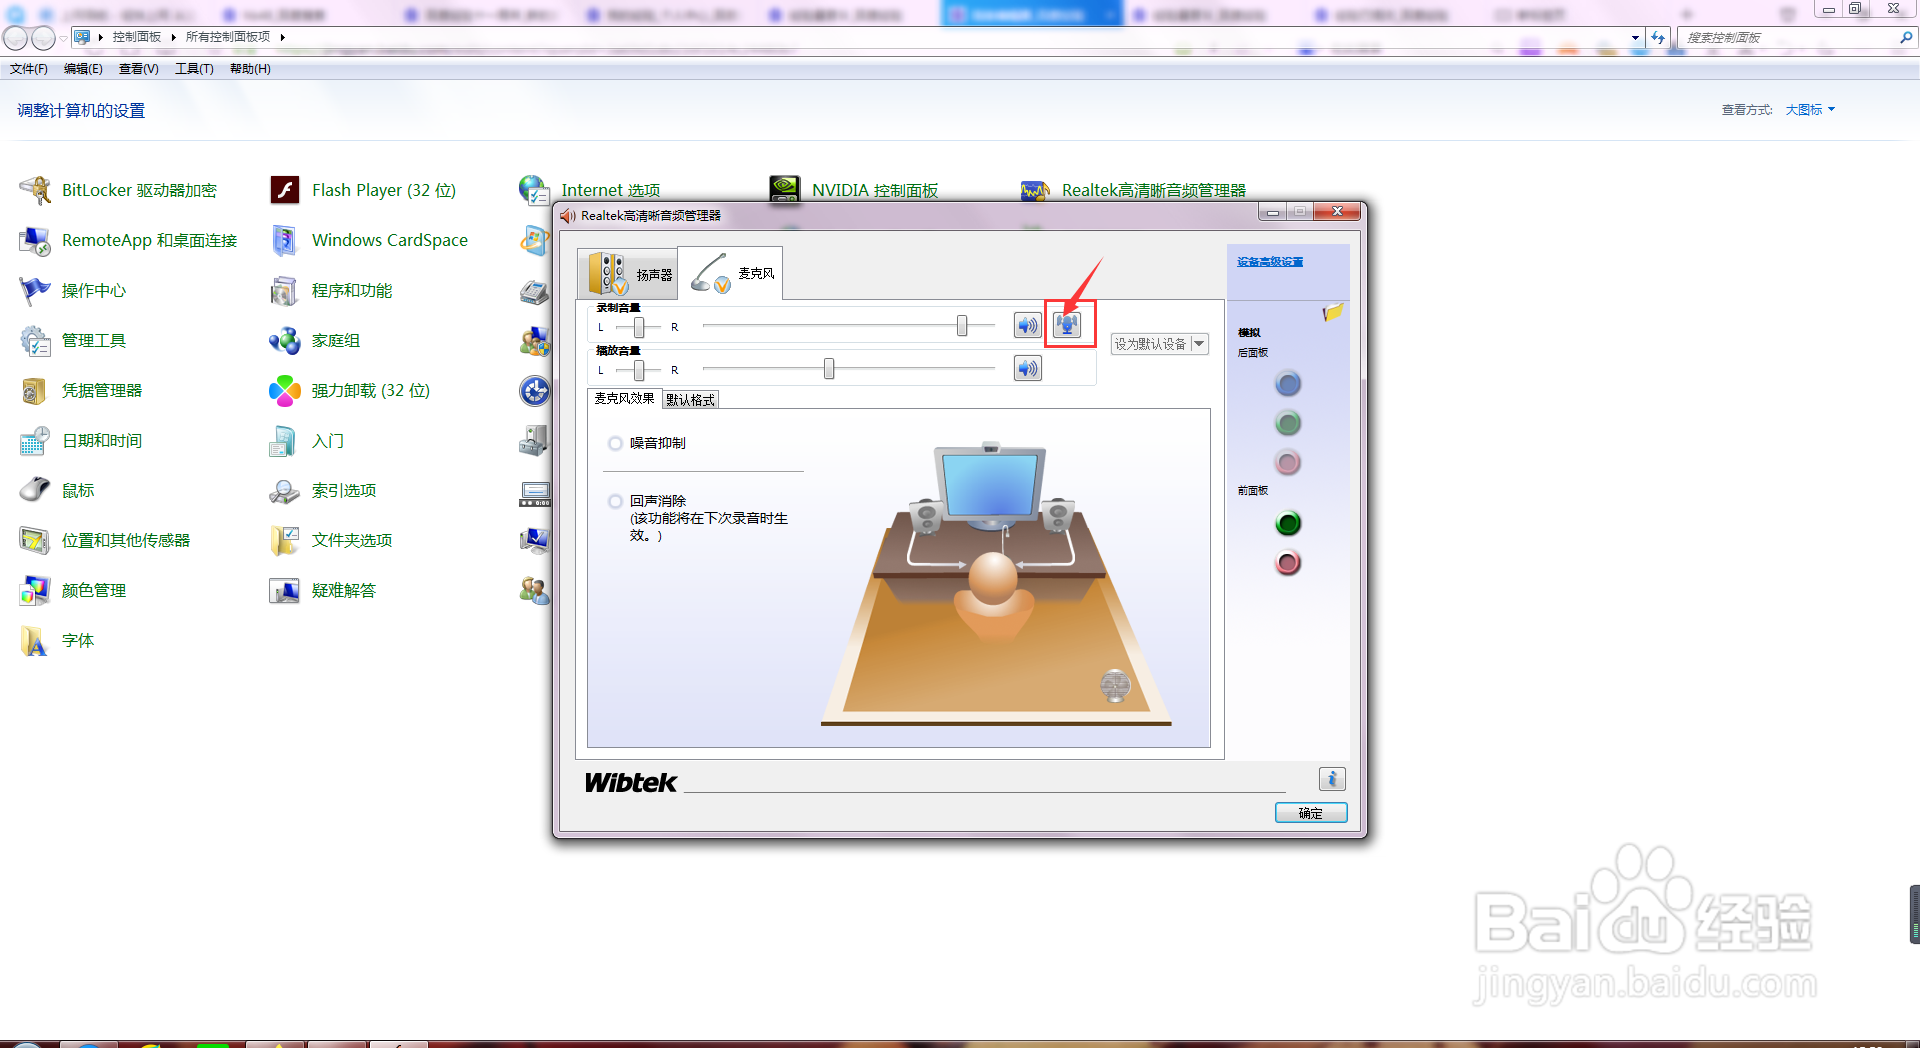
Task: Open 查看(V) menu
Action: click(x=139, y=69)
